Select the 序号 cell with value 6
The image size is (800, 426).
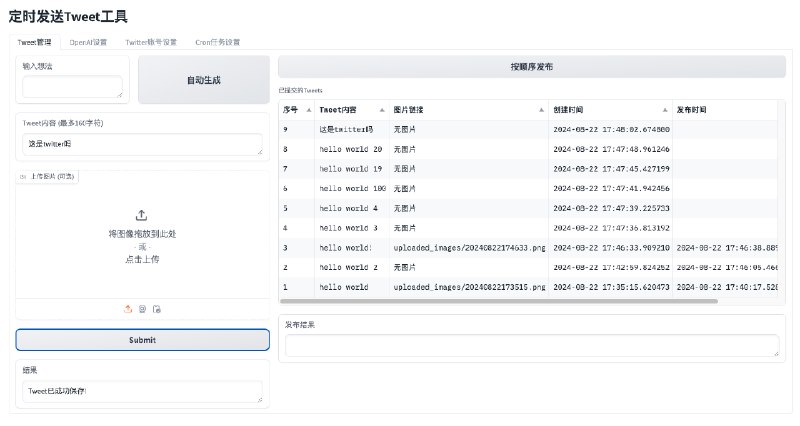tap(297, 189)
